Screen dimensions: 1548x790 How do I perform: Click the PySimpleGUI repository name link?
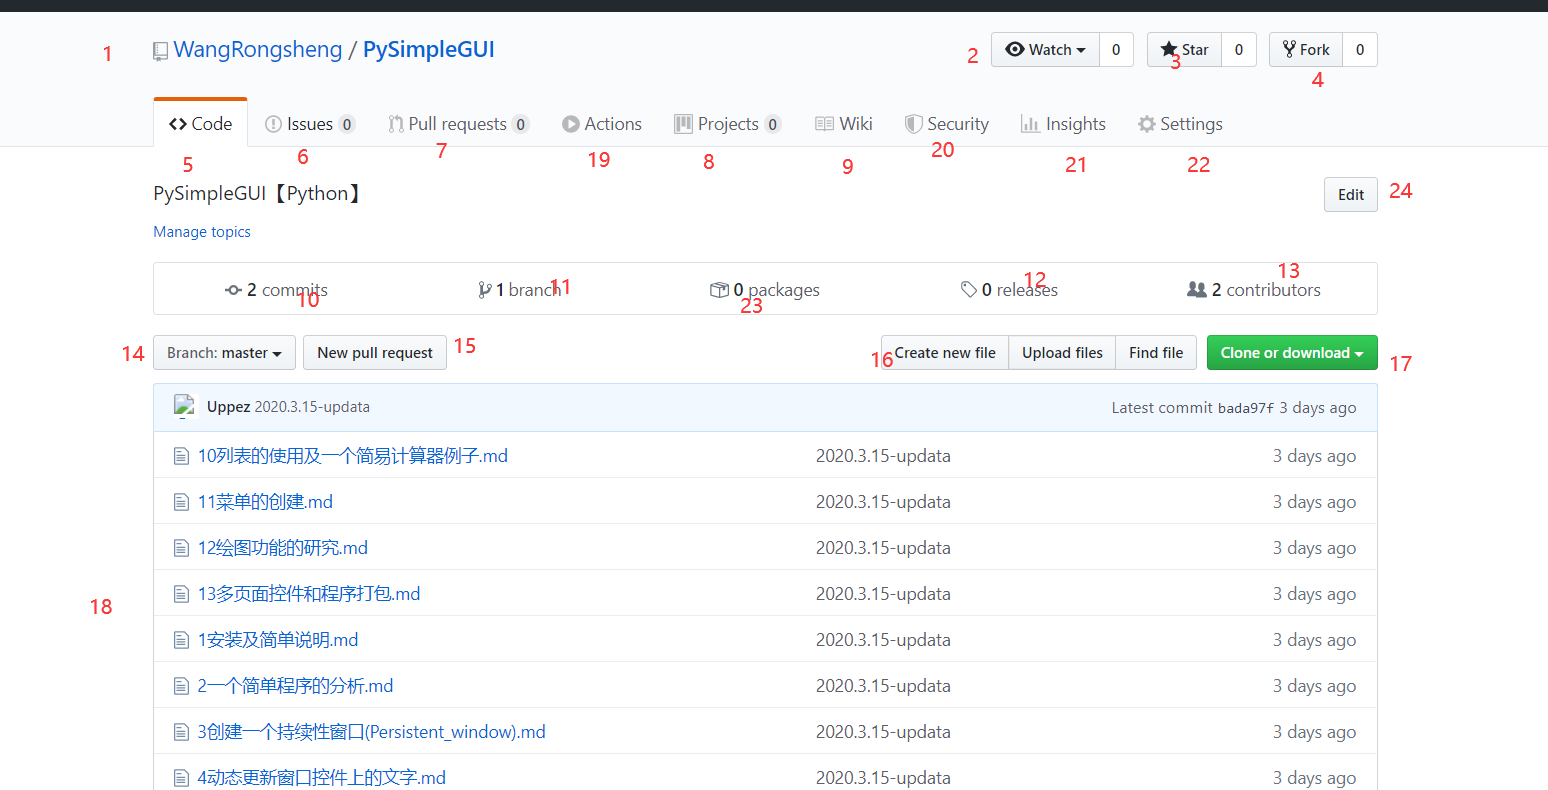click(x=429, y=50)
